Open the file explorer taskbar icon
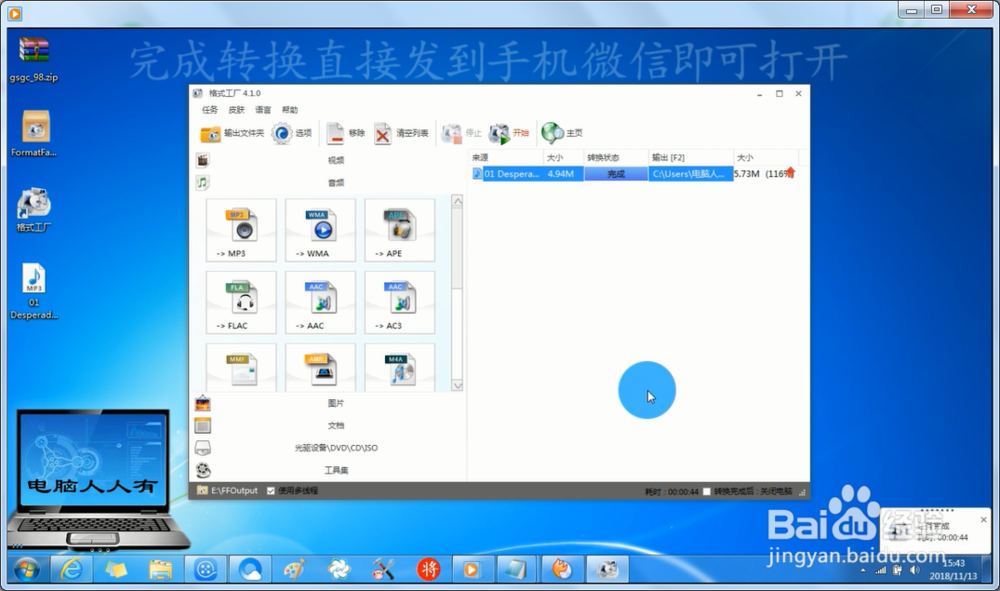This screenshot has height=591, width=1000. pos(161,569)
